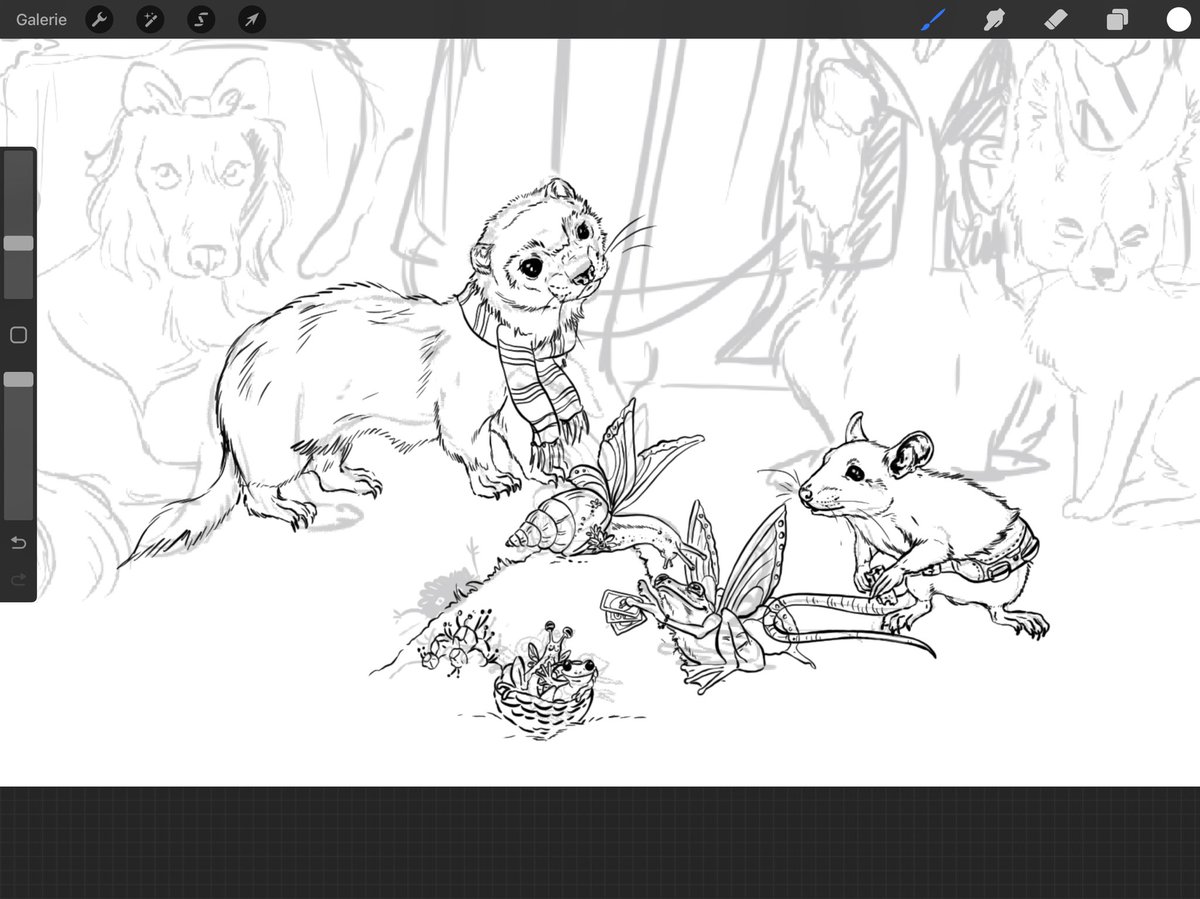Select the Brush tool

[x=933, y=19]
